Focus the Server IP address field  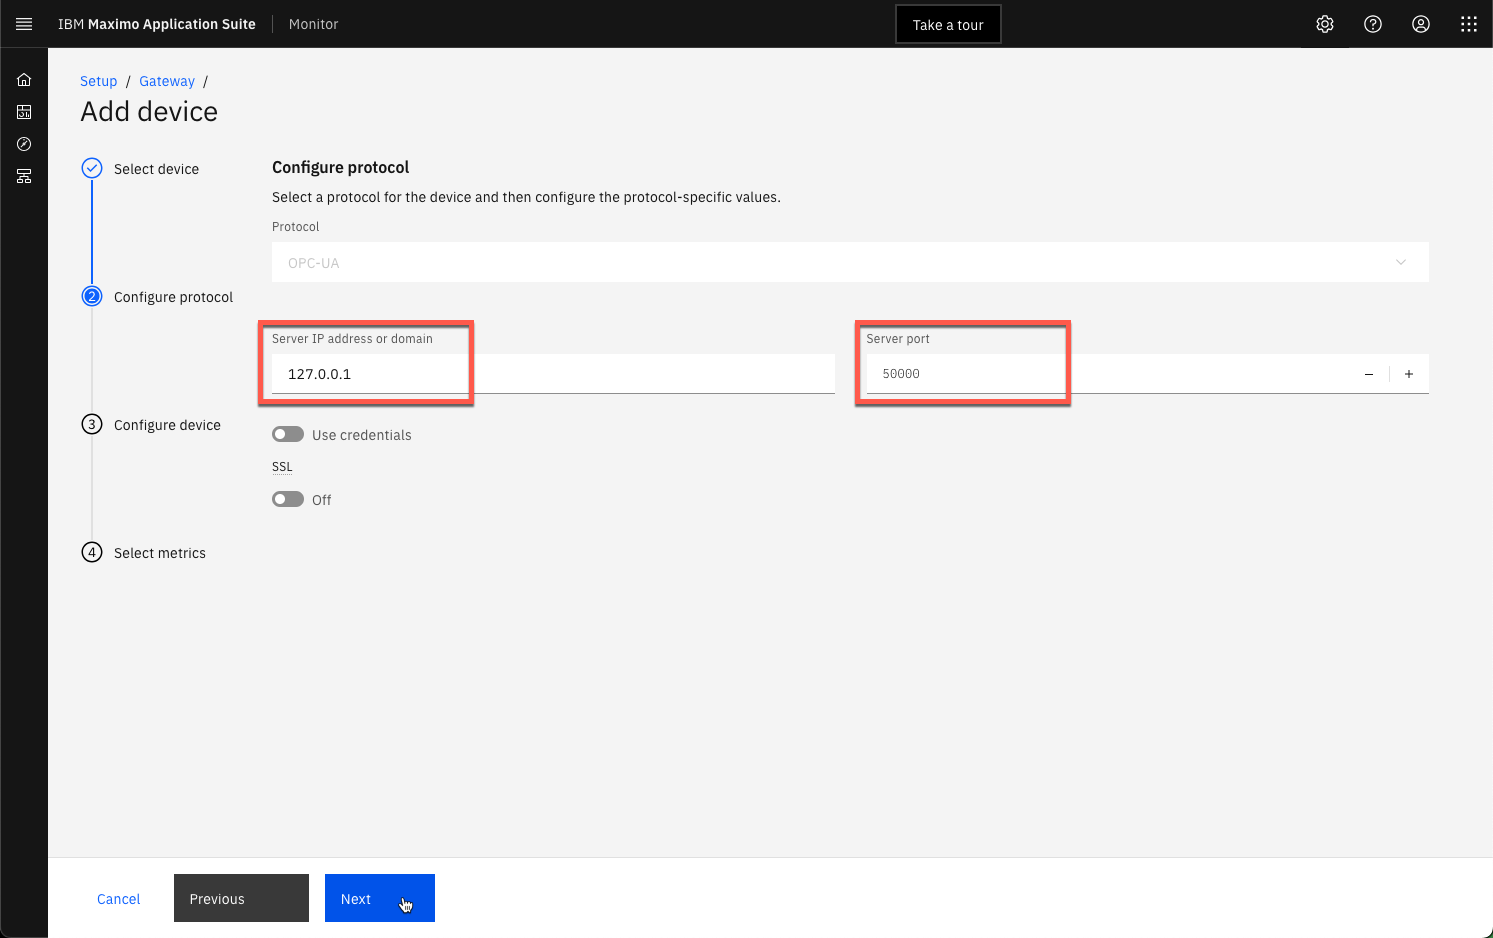tap(553, 374)
